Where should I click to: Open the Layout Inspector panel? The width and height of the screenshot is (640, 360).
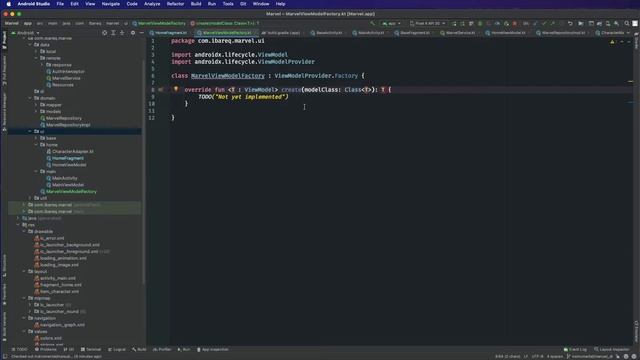[612, 349]
